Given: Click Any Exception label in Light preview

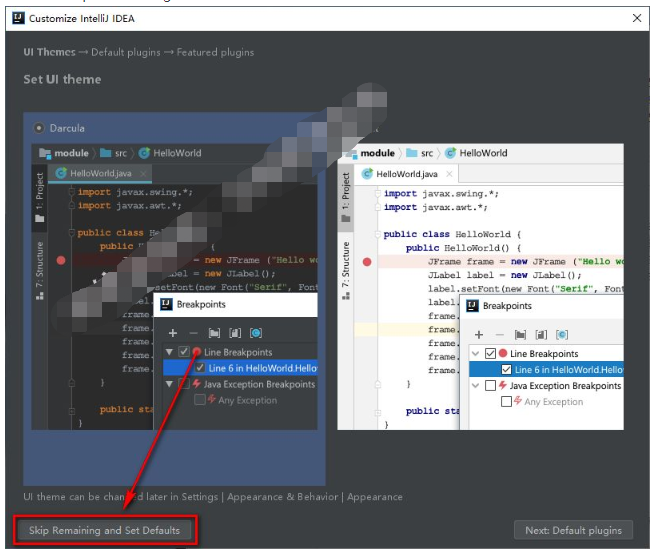Looking at the screenshot, I should click(554, 402).
